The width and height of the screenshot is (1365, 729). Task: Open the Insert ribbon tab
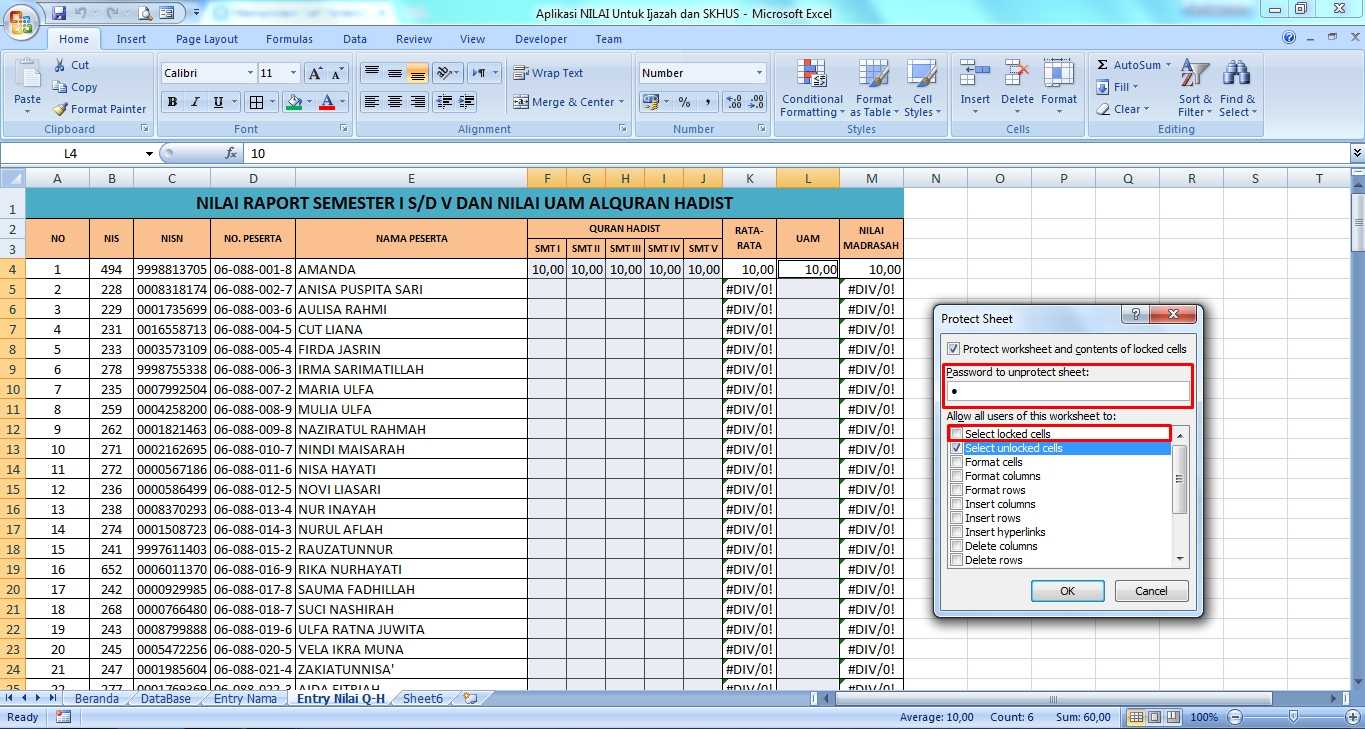[x=131, y=39]
